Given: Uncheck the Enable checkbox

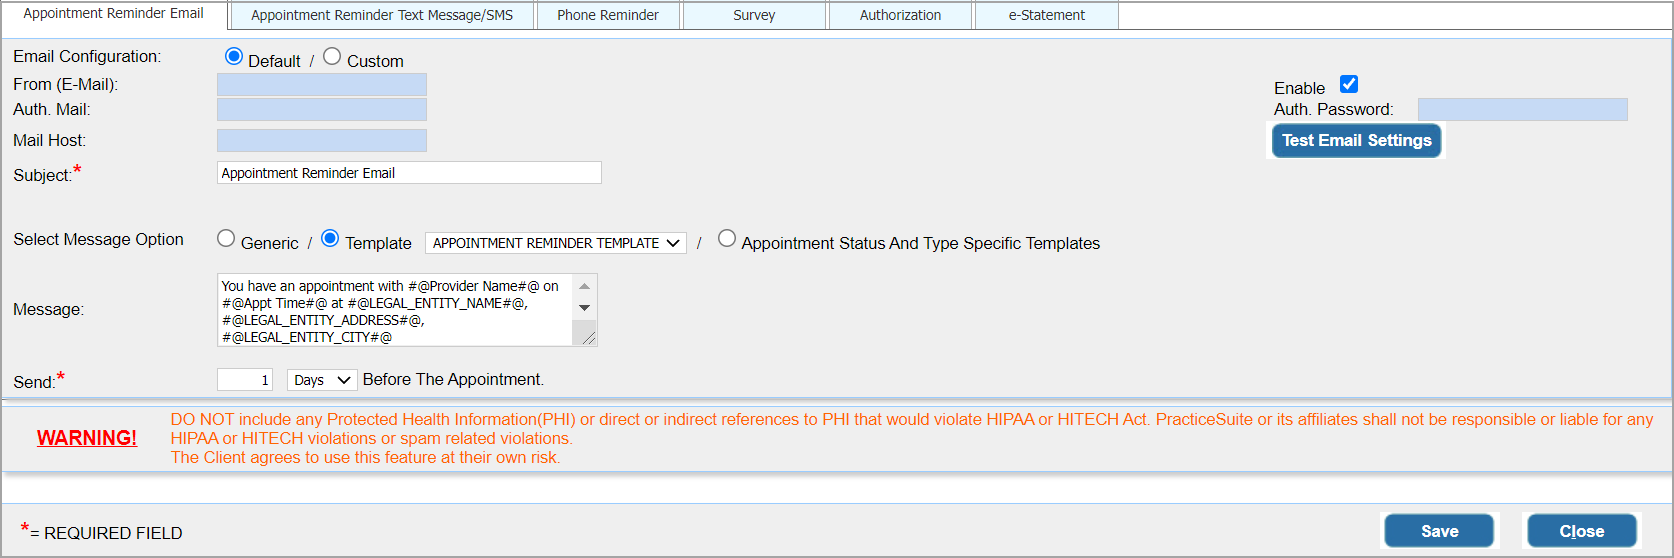Looking at the screenshot, I should click(1349, 85).
